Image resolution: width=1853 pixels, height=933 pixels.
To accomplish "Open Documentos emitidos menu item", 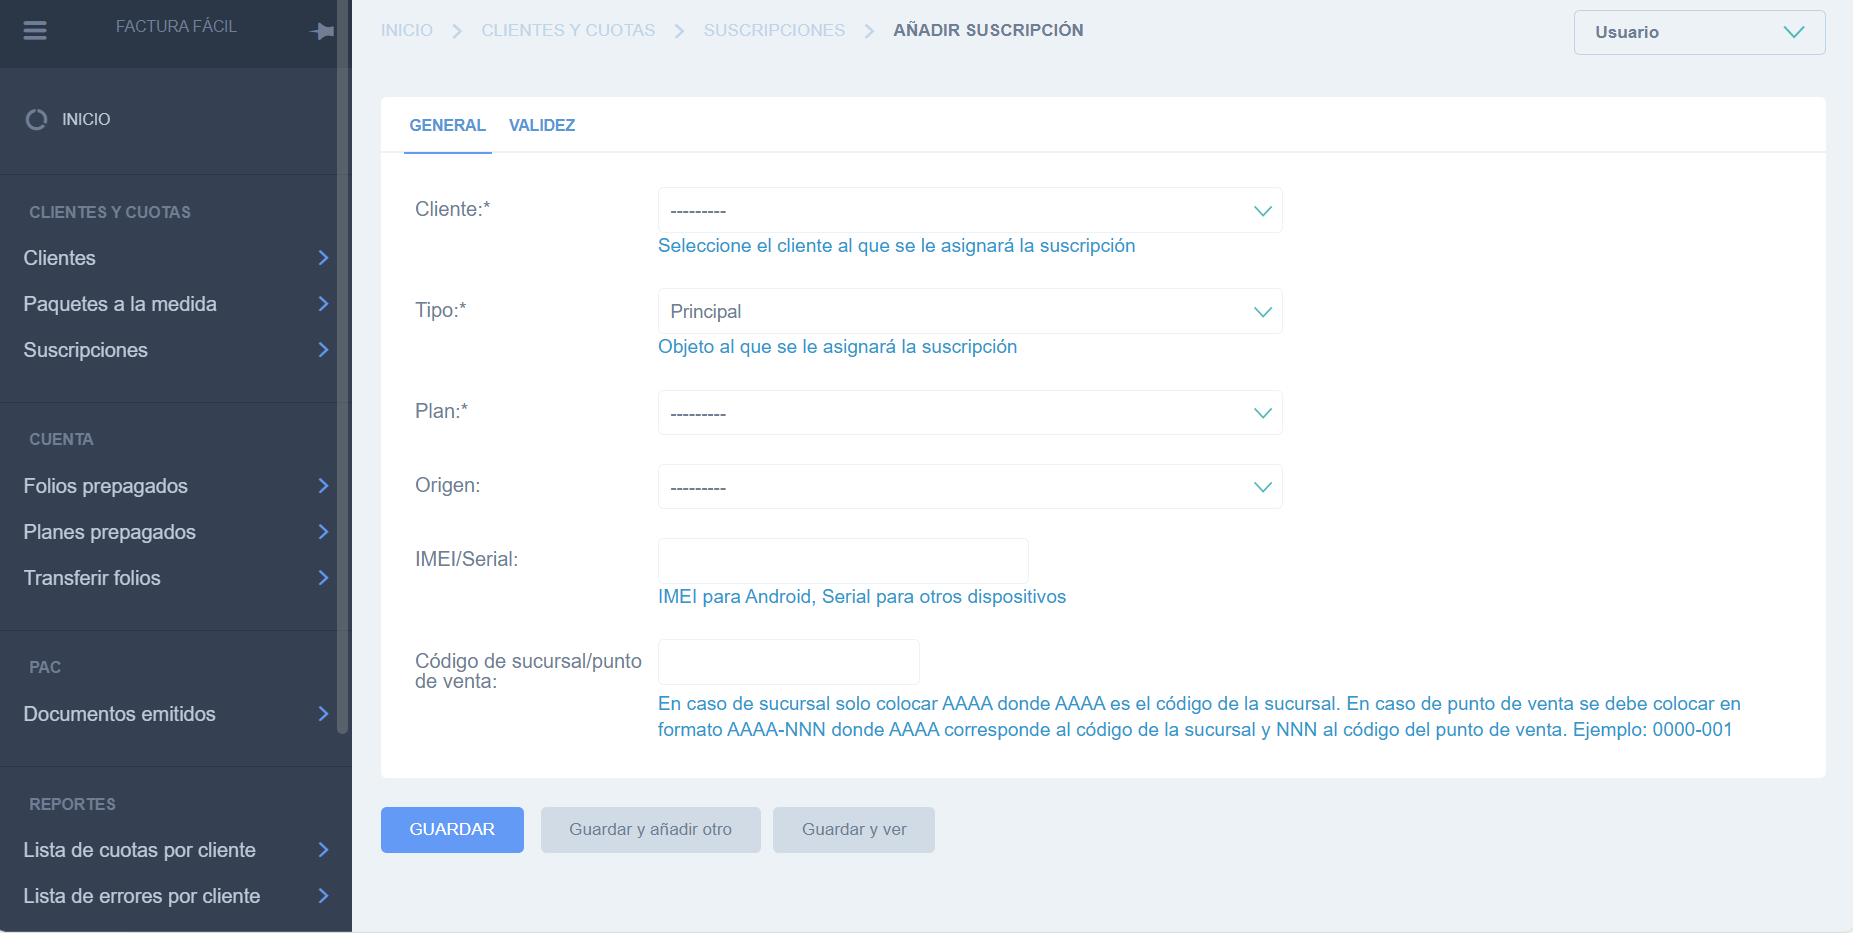I will (x=120, y=714).
